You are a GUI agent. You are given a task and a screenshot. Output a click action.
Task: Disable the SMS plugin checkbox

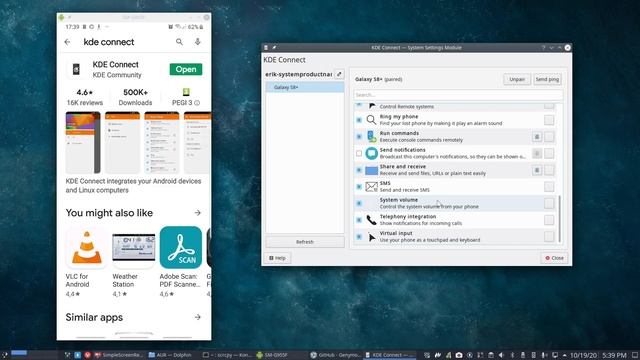359,187
